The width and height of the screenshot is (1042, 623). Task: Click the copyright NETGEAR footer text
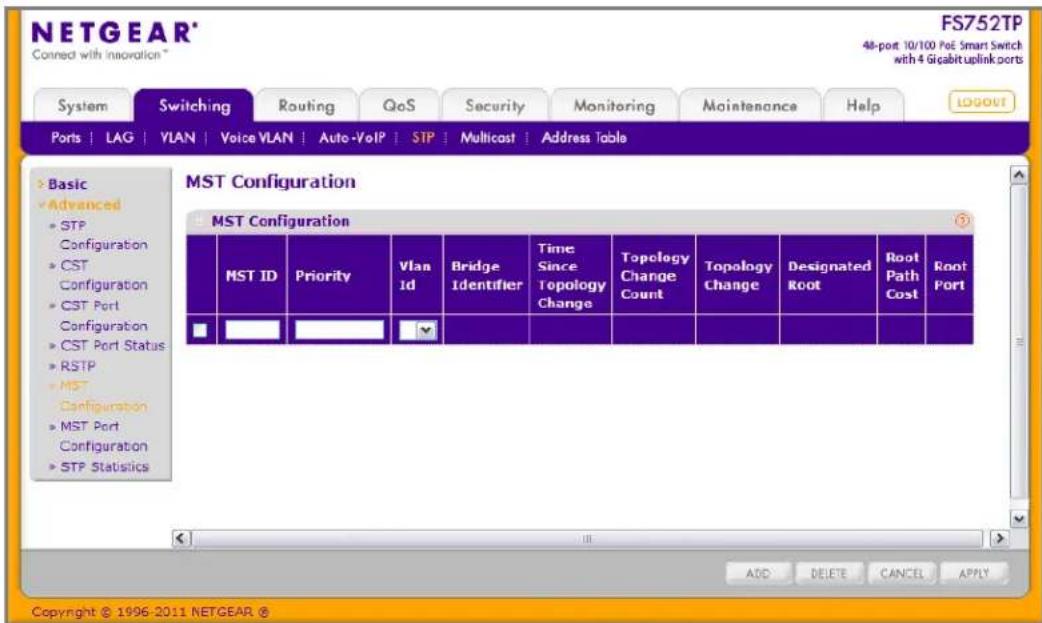pyautogui.click(x=150, y=612)
